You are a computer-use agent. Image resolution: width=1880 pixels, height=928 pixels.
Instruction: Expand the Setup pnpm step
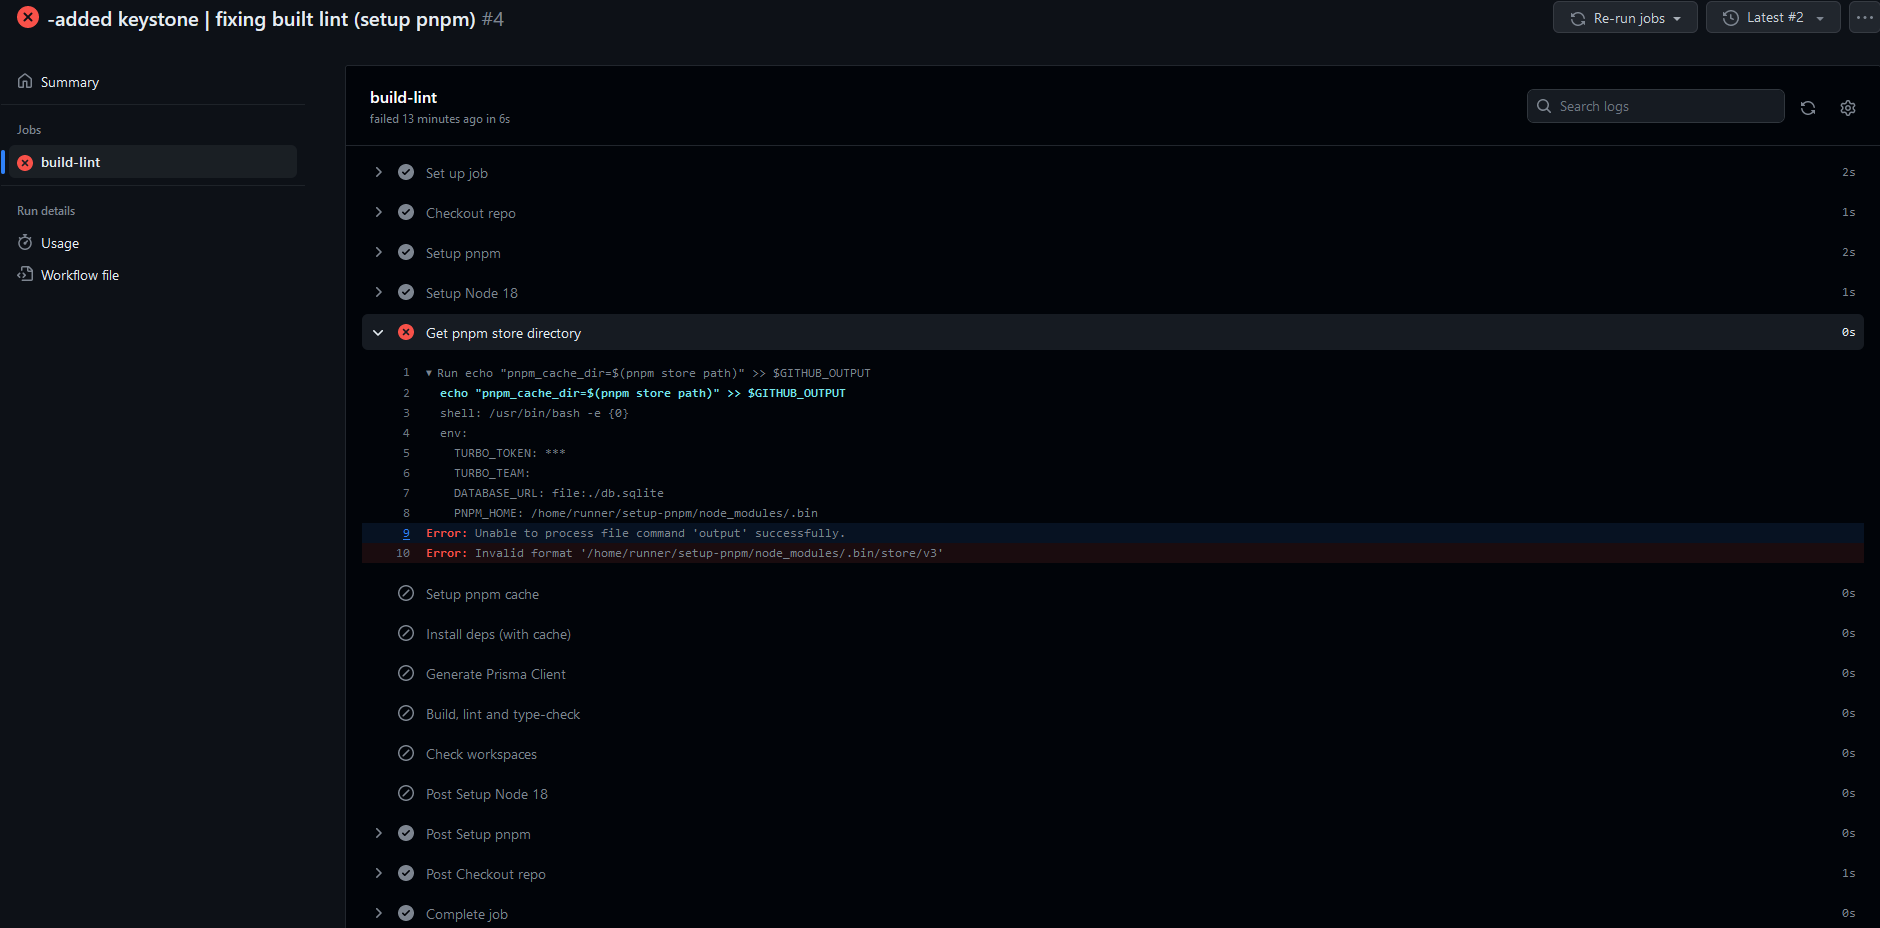[x=378, y=252]
